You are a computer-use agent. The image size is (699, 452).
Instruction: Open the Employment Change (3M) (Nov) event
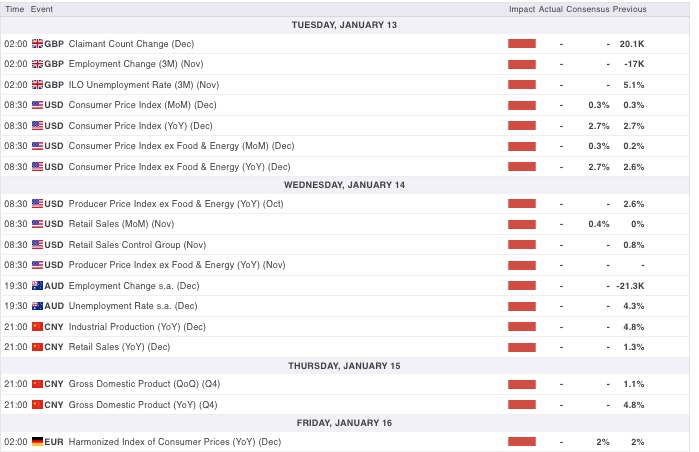[x=136, y=64]
